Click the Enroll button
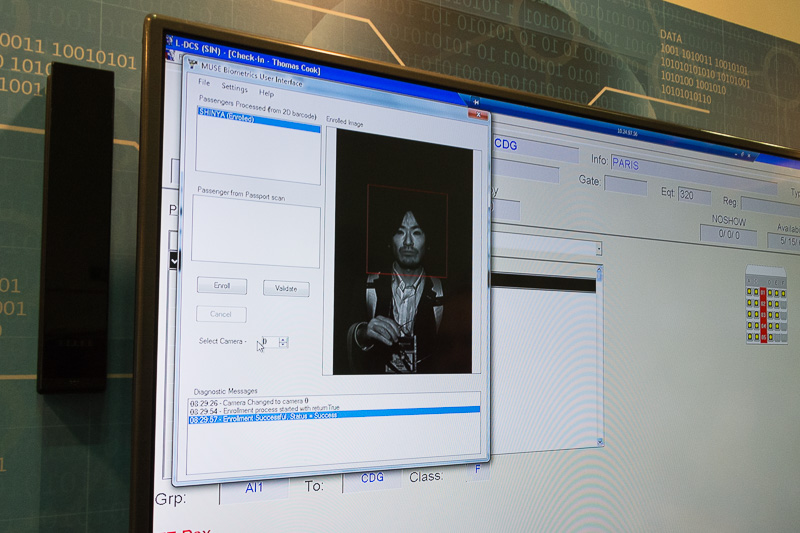800x533 pixels. pos(222,286)
